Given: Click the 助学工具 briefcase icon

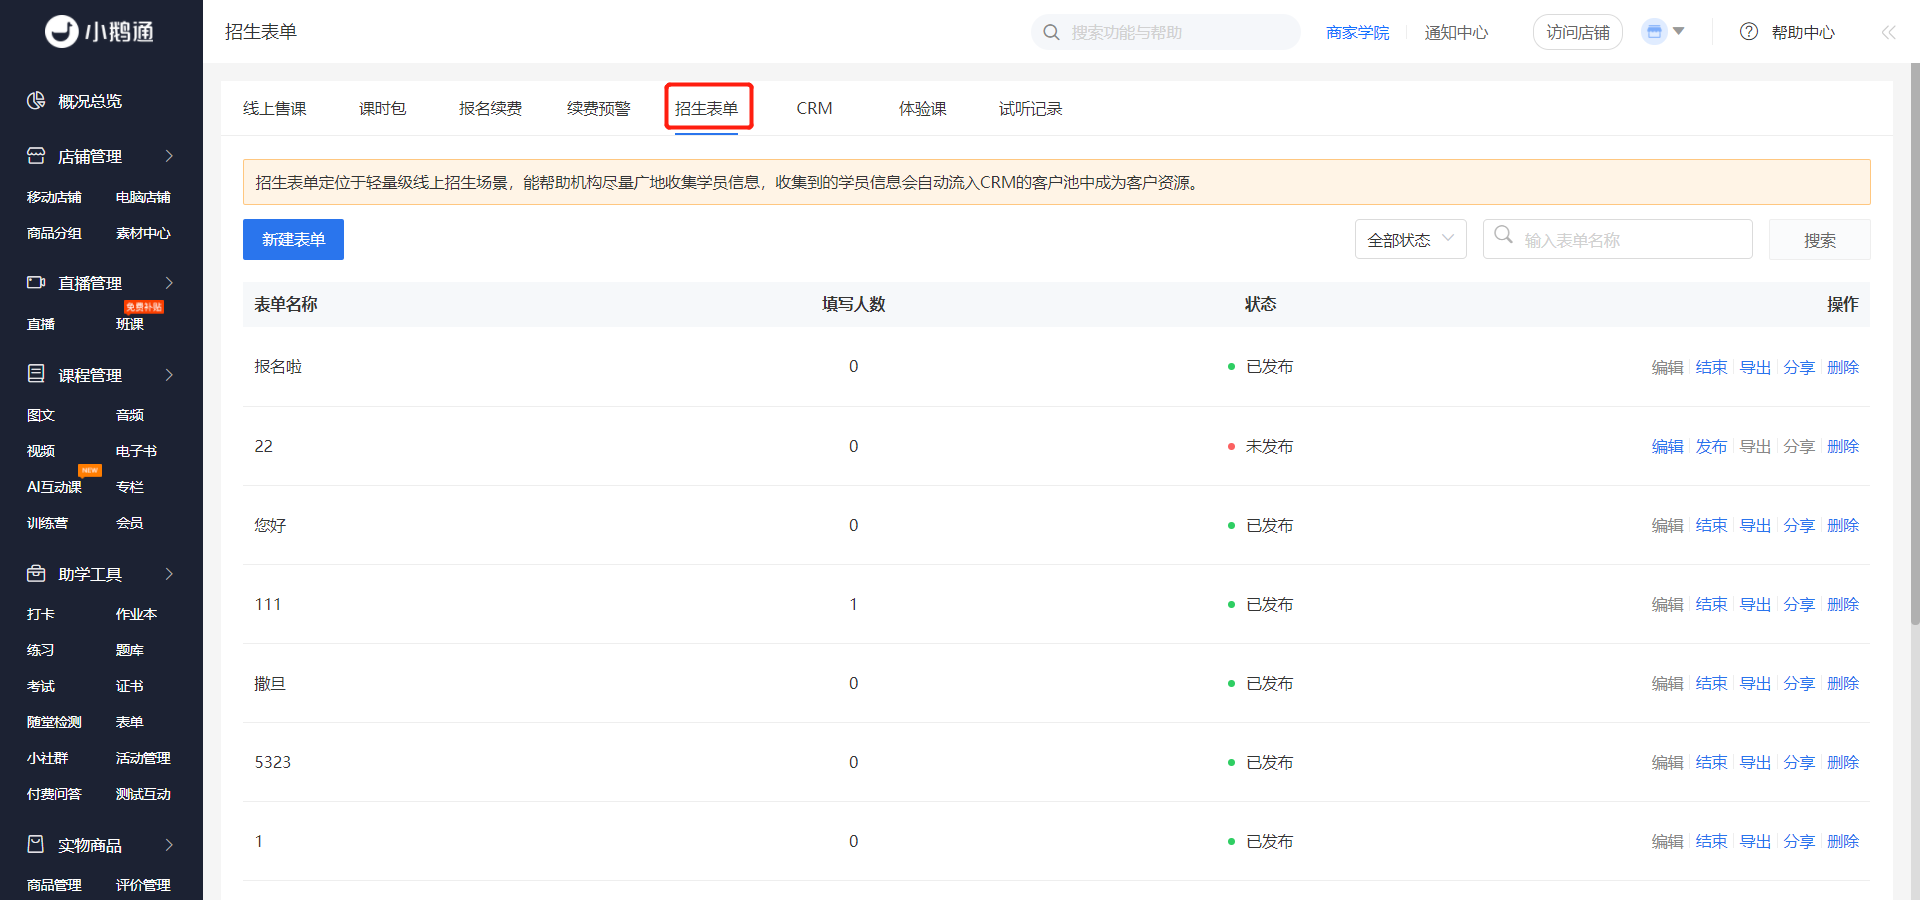Looking at the screenshot, I should [36, 574].
